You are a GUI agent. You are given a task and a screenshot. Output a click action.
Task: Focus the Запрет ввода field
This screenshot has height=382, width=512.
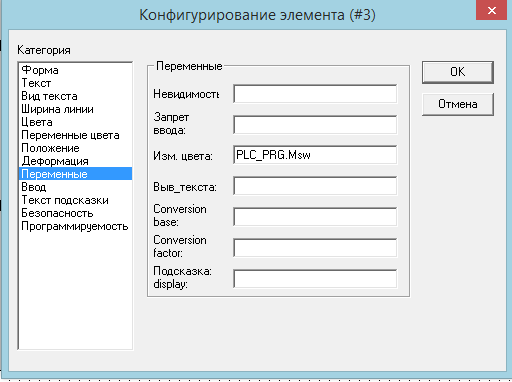(x=315, y=125)
